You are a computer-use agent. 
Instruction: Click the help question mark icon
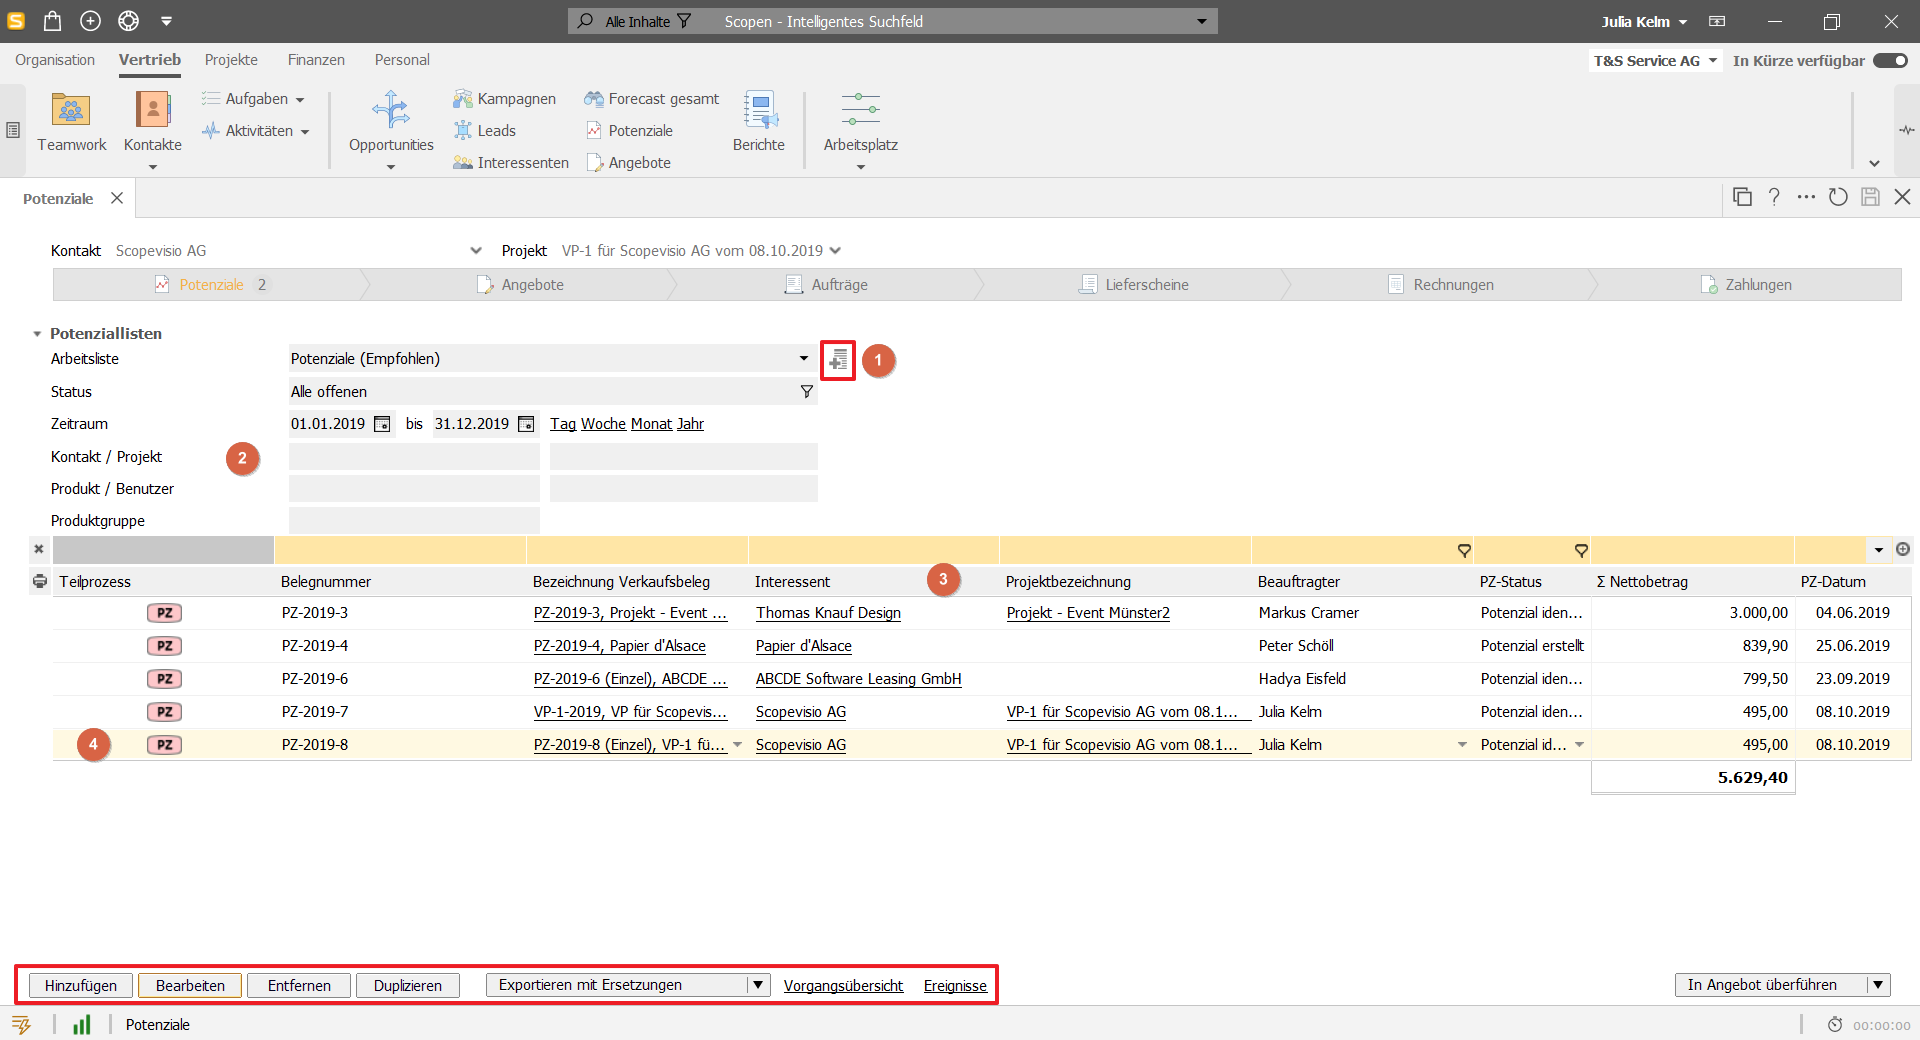(x=1774, y=197)
